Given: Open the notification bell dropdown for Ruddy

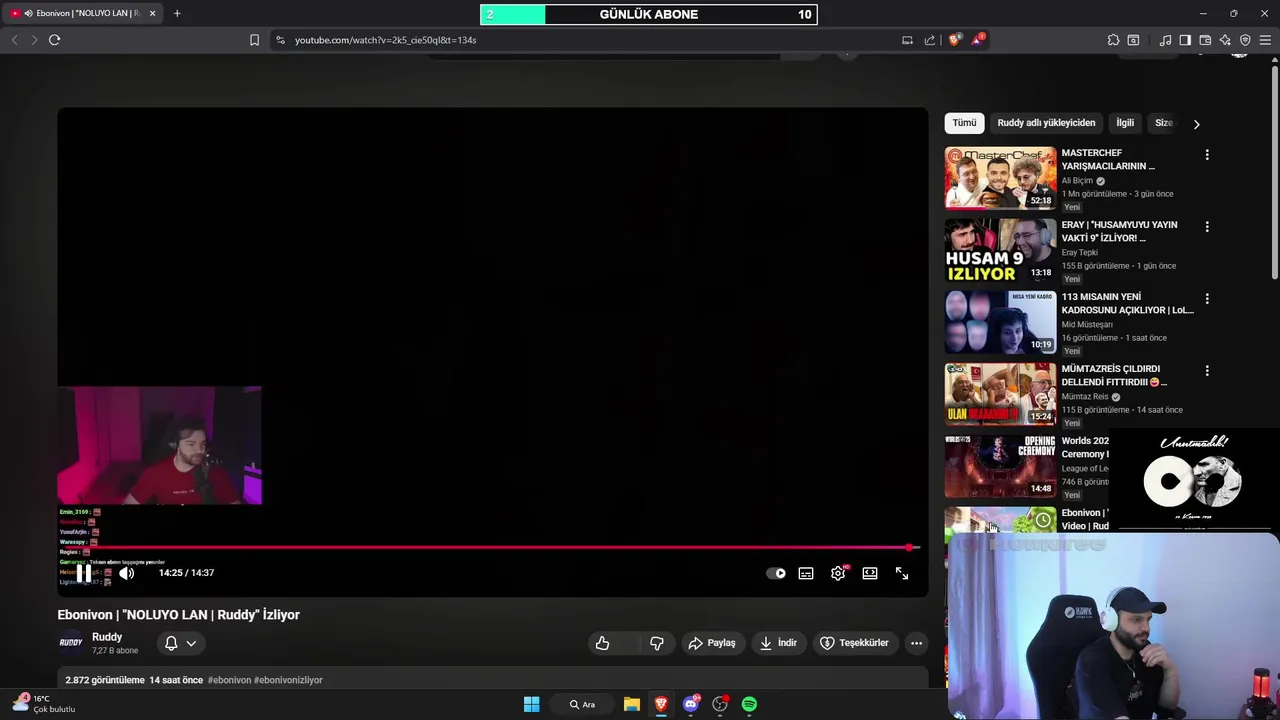Looking at the screenshot, I should 181,643.
